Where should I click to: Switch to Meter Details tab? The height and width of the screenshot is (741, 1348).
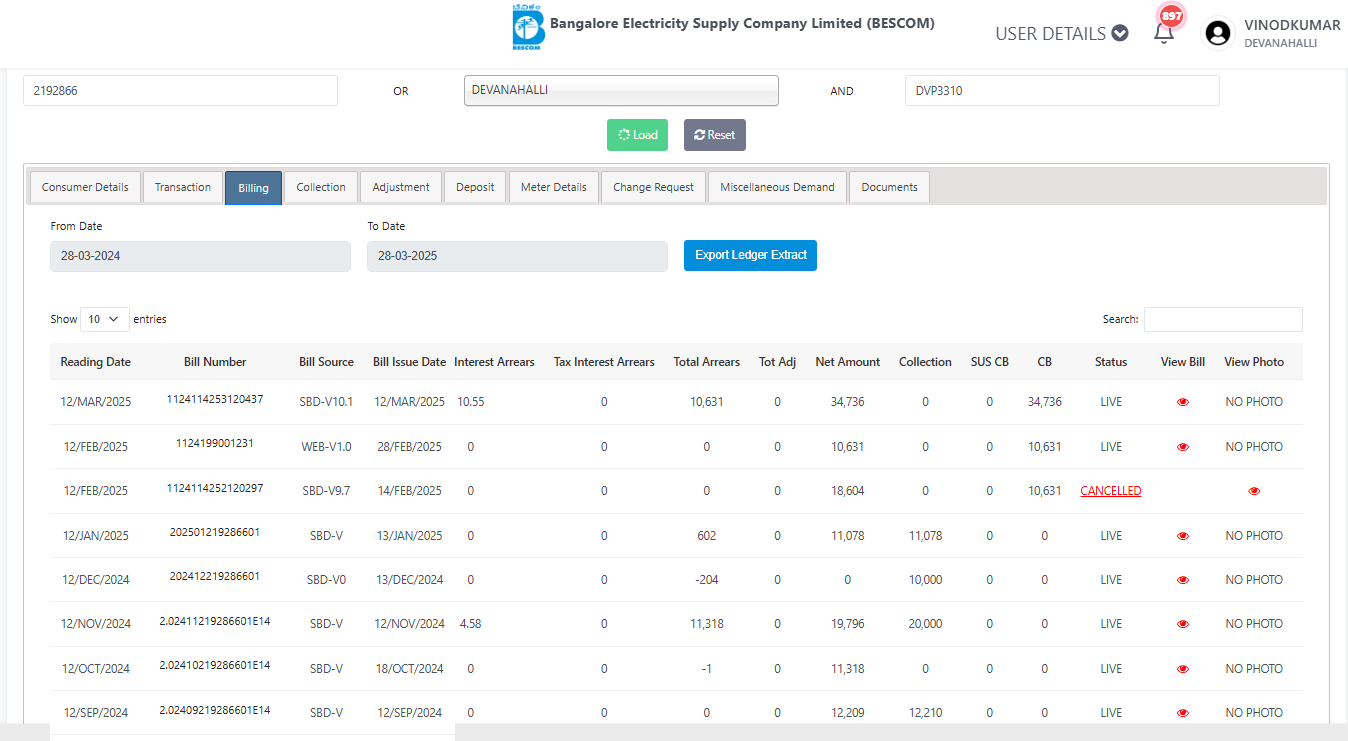[554, 187]
